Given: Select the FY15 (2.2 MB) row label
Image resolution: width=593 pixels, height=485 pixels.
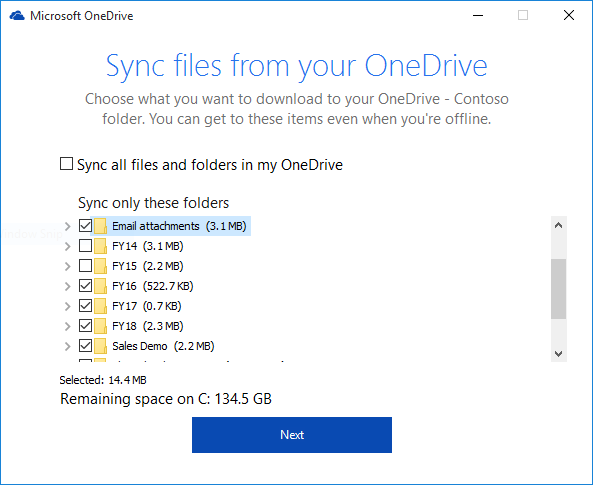Looking at the screenshot, I should click(x=147, y=266).
